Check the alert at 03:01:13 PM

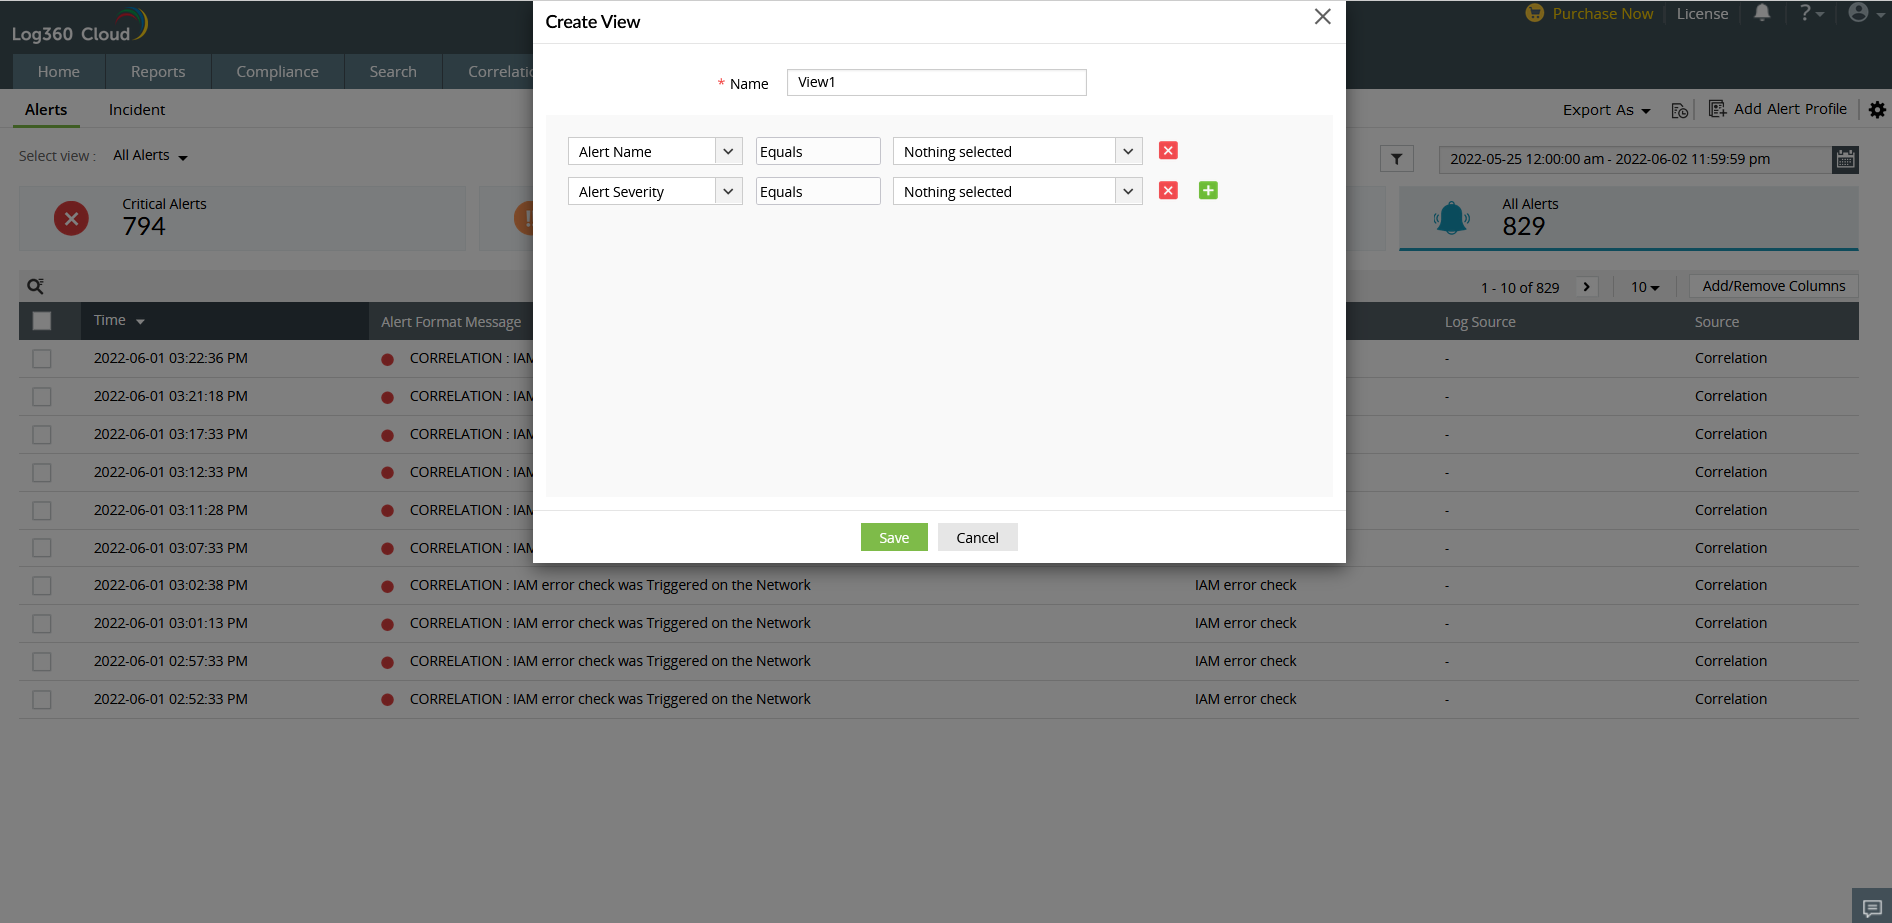pos(42,624)
